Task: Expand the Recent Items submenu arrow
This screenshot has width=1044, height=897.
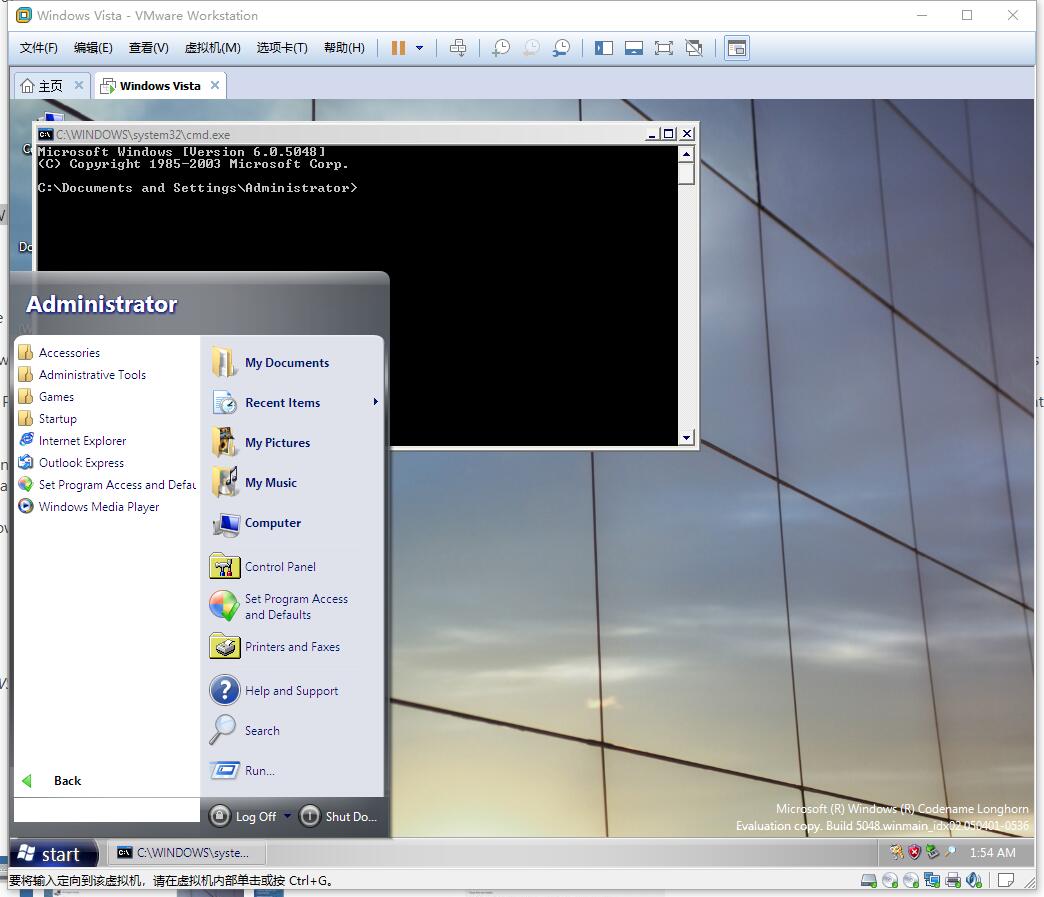Action: 376,402
